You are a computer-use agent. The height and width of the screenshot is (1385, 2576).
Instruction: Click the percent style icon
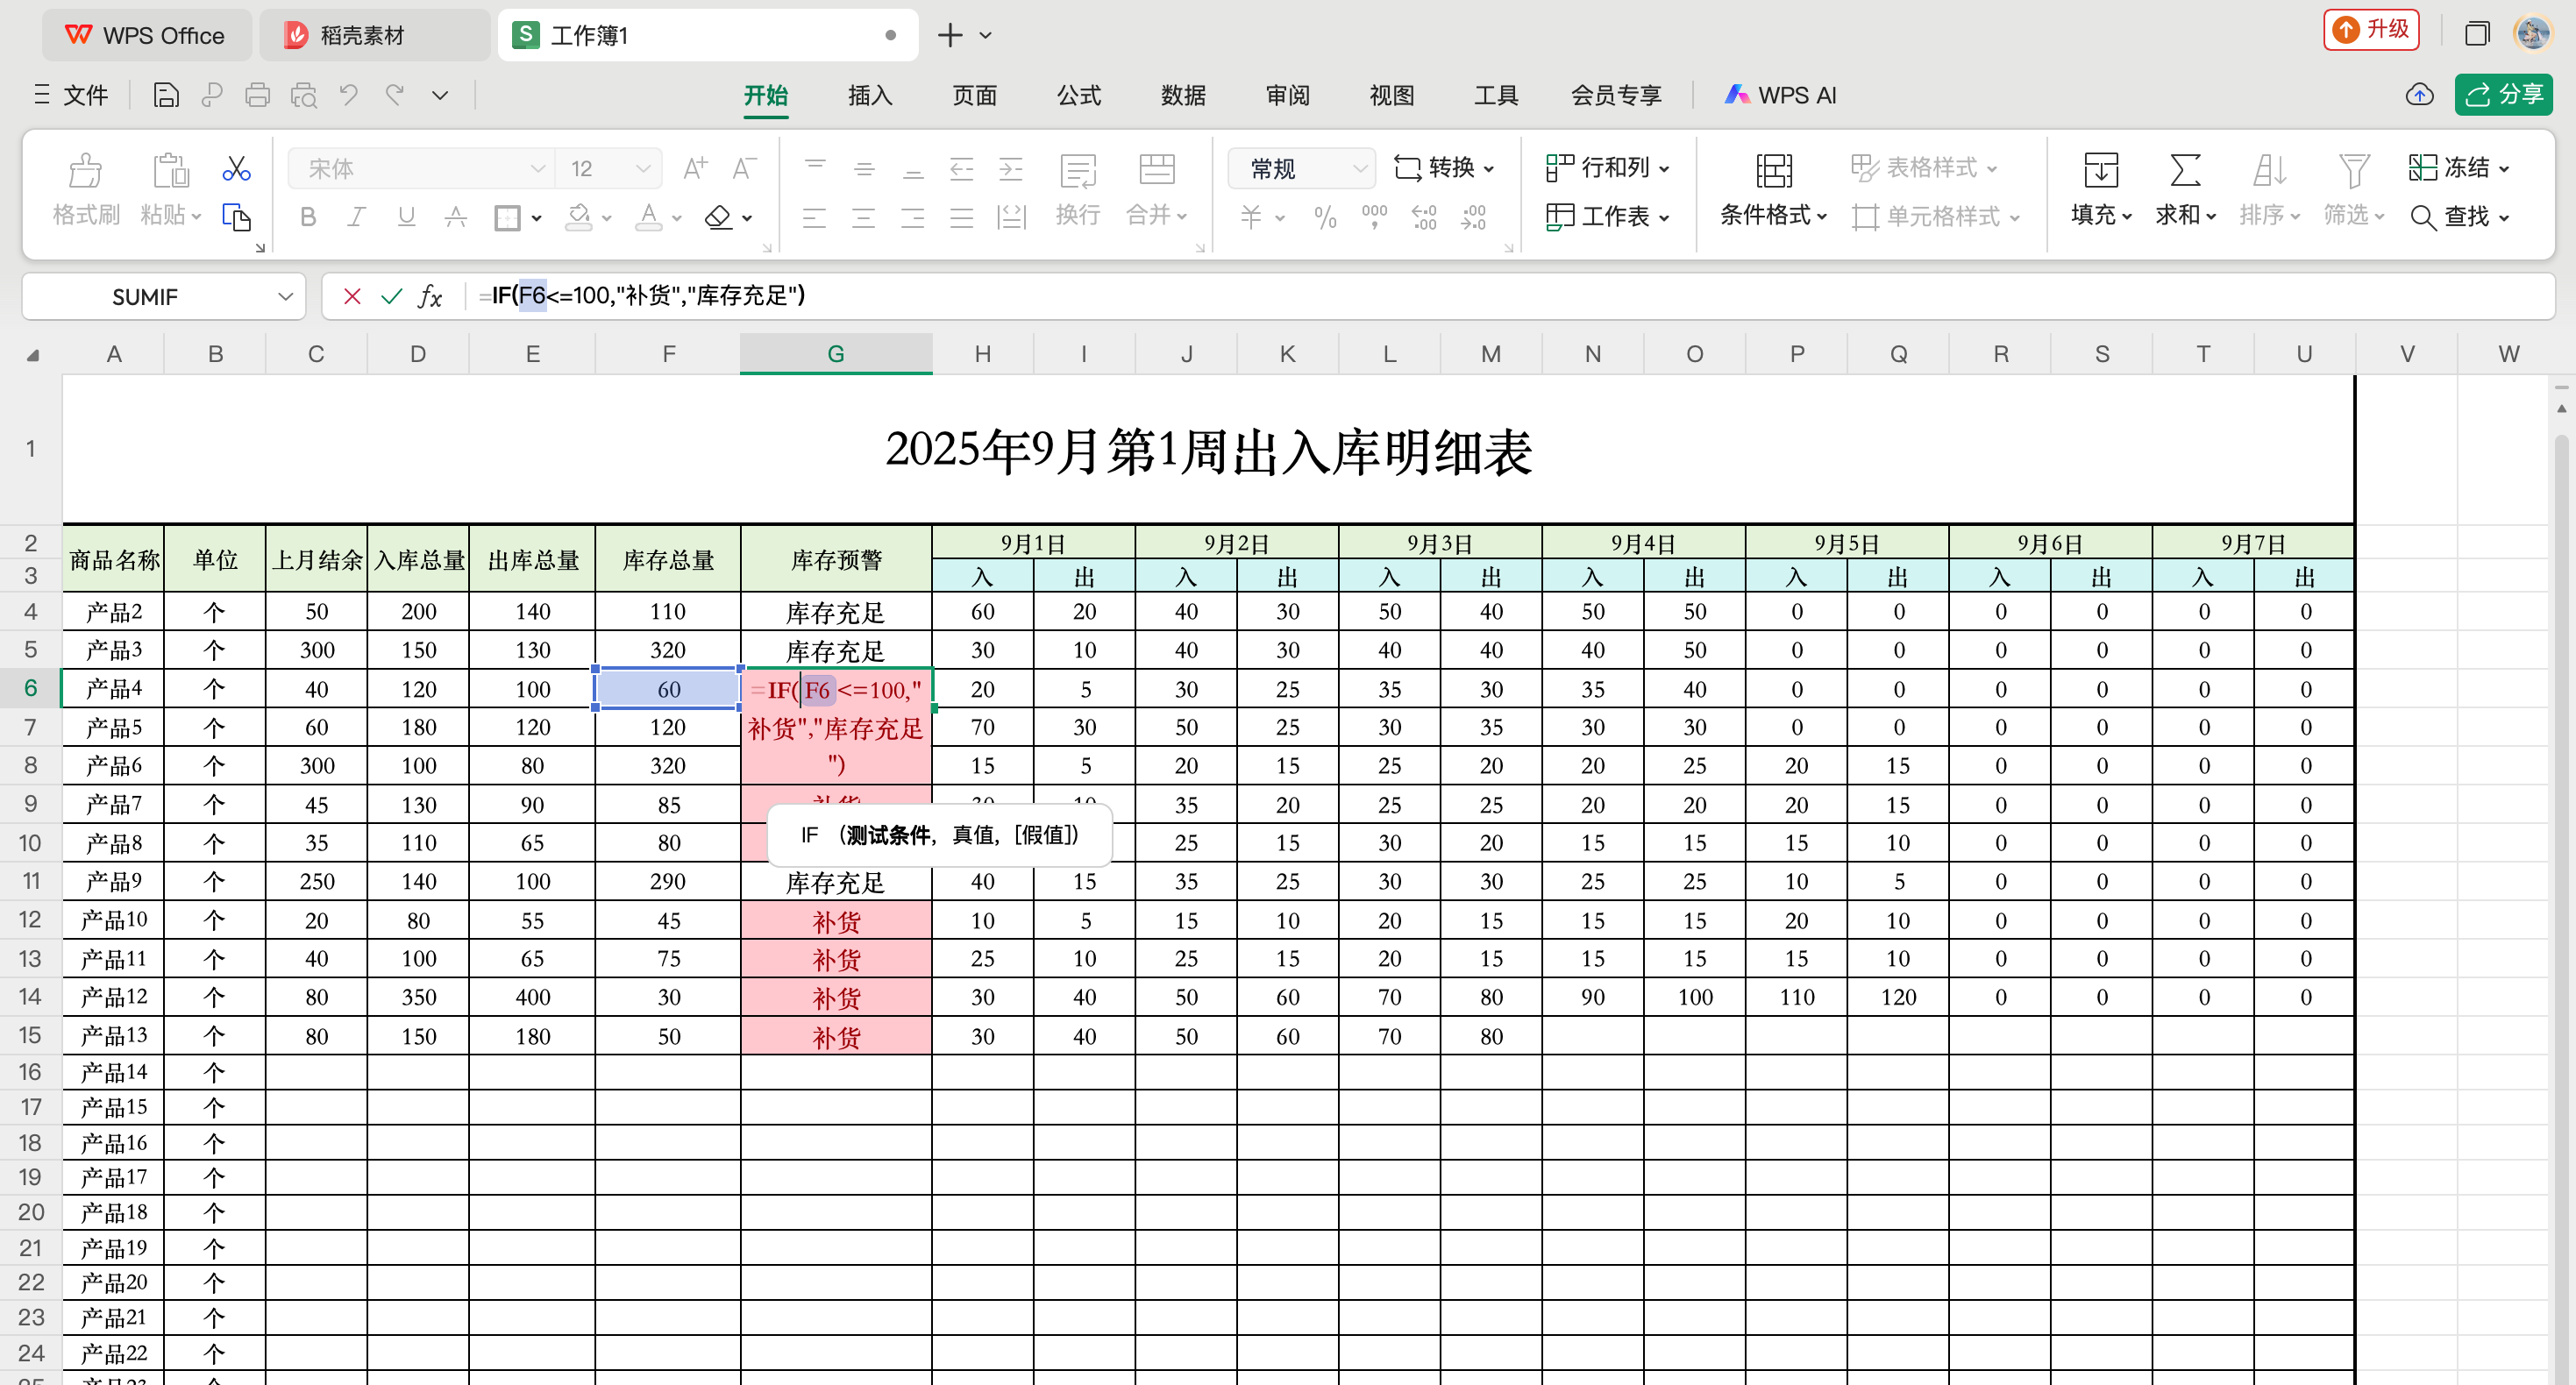pyautogui.click(x=1325, y=217)
